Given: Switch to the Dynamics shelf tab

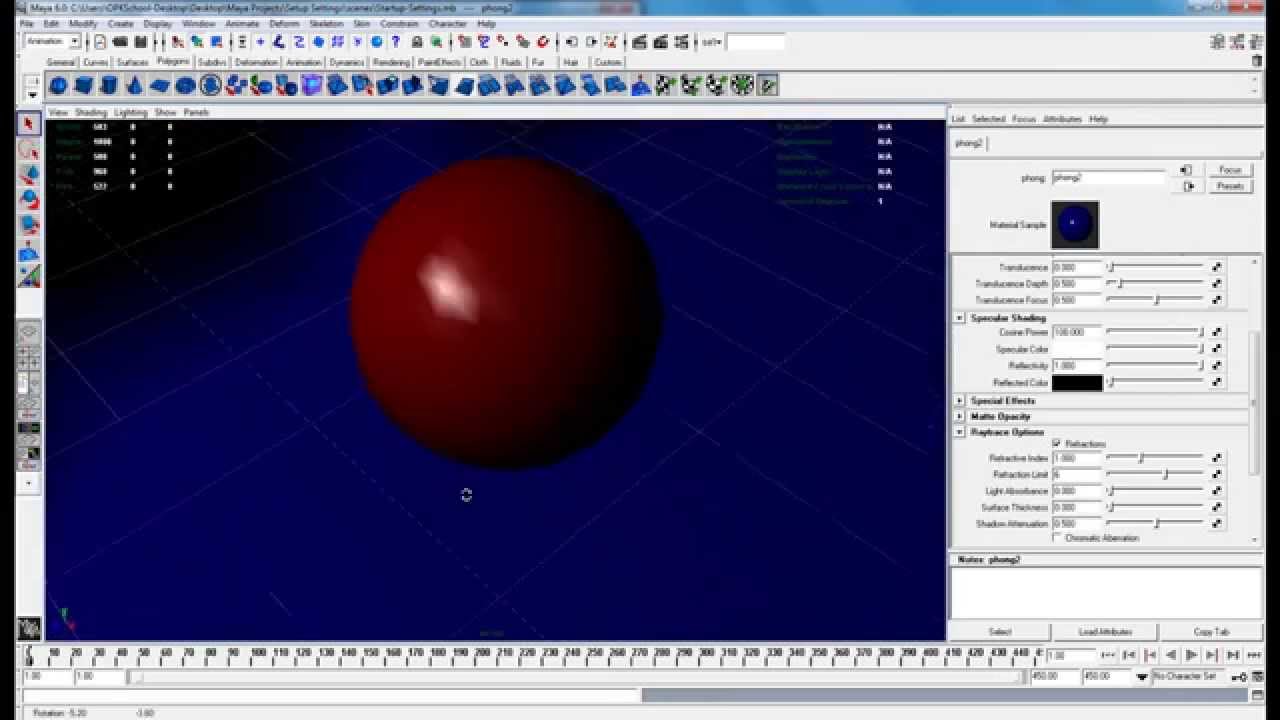Looking at the screenshot, I should 347,62.
